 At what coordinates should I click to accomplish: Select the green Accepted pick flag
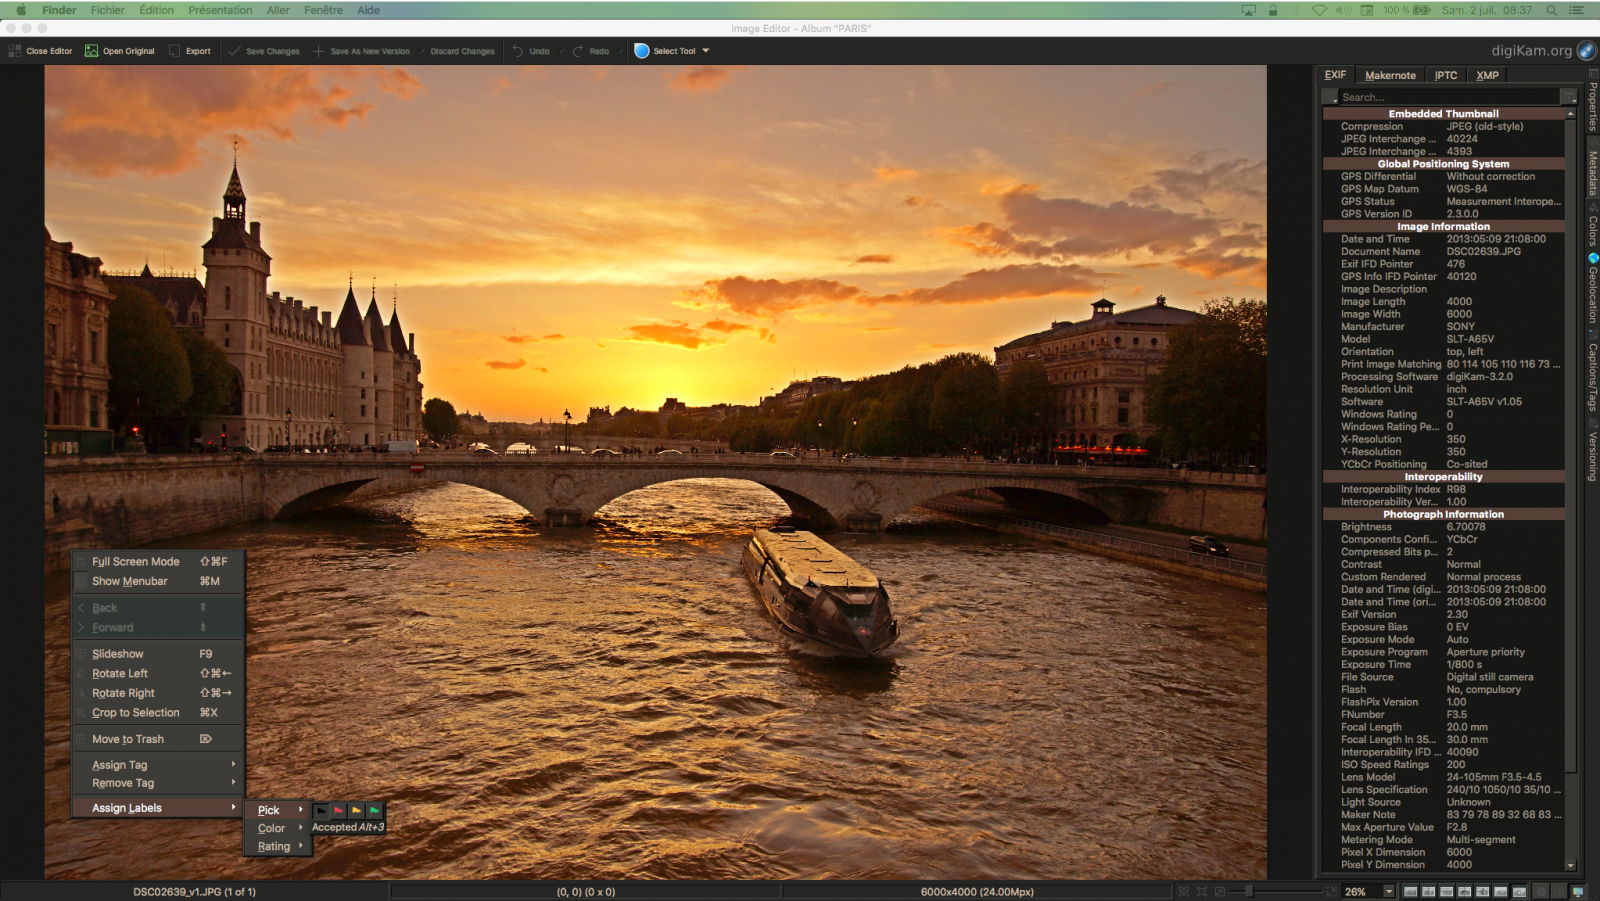[x=374, y=811]
